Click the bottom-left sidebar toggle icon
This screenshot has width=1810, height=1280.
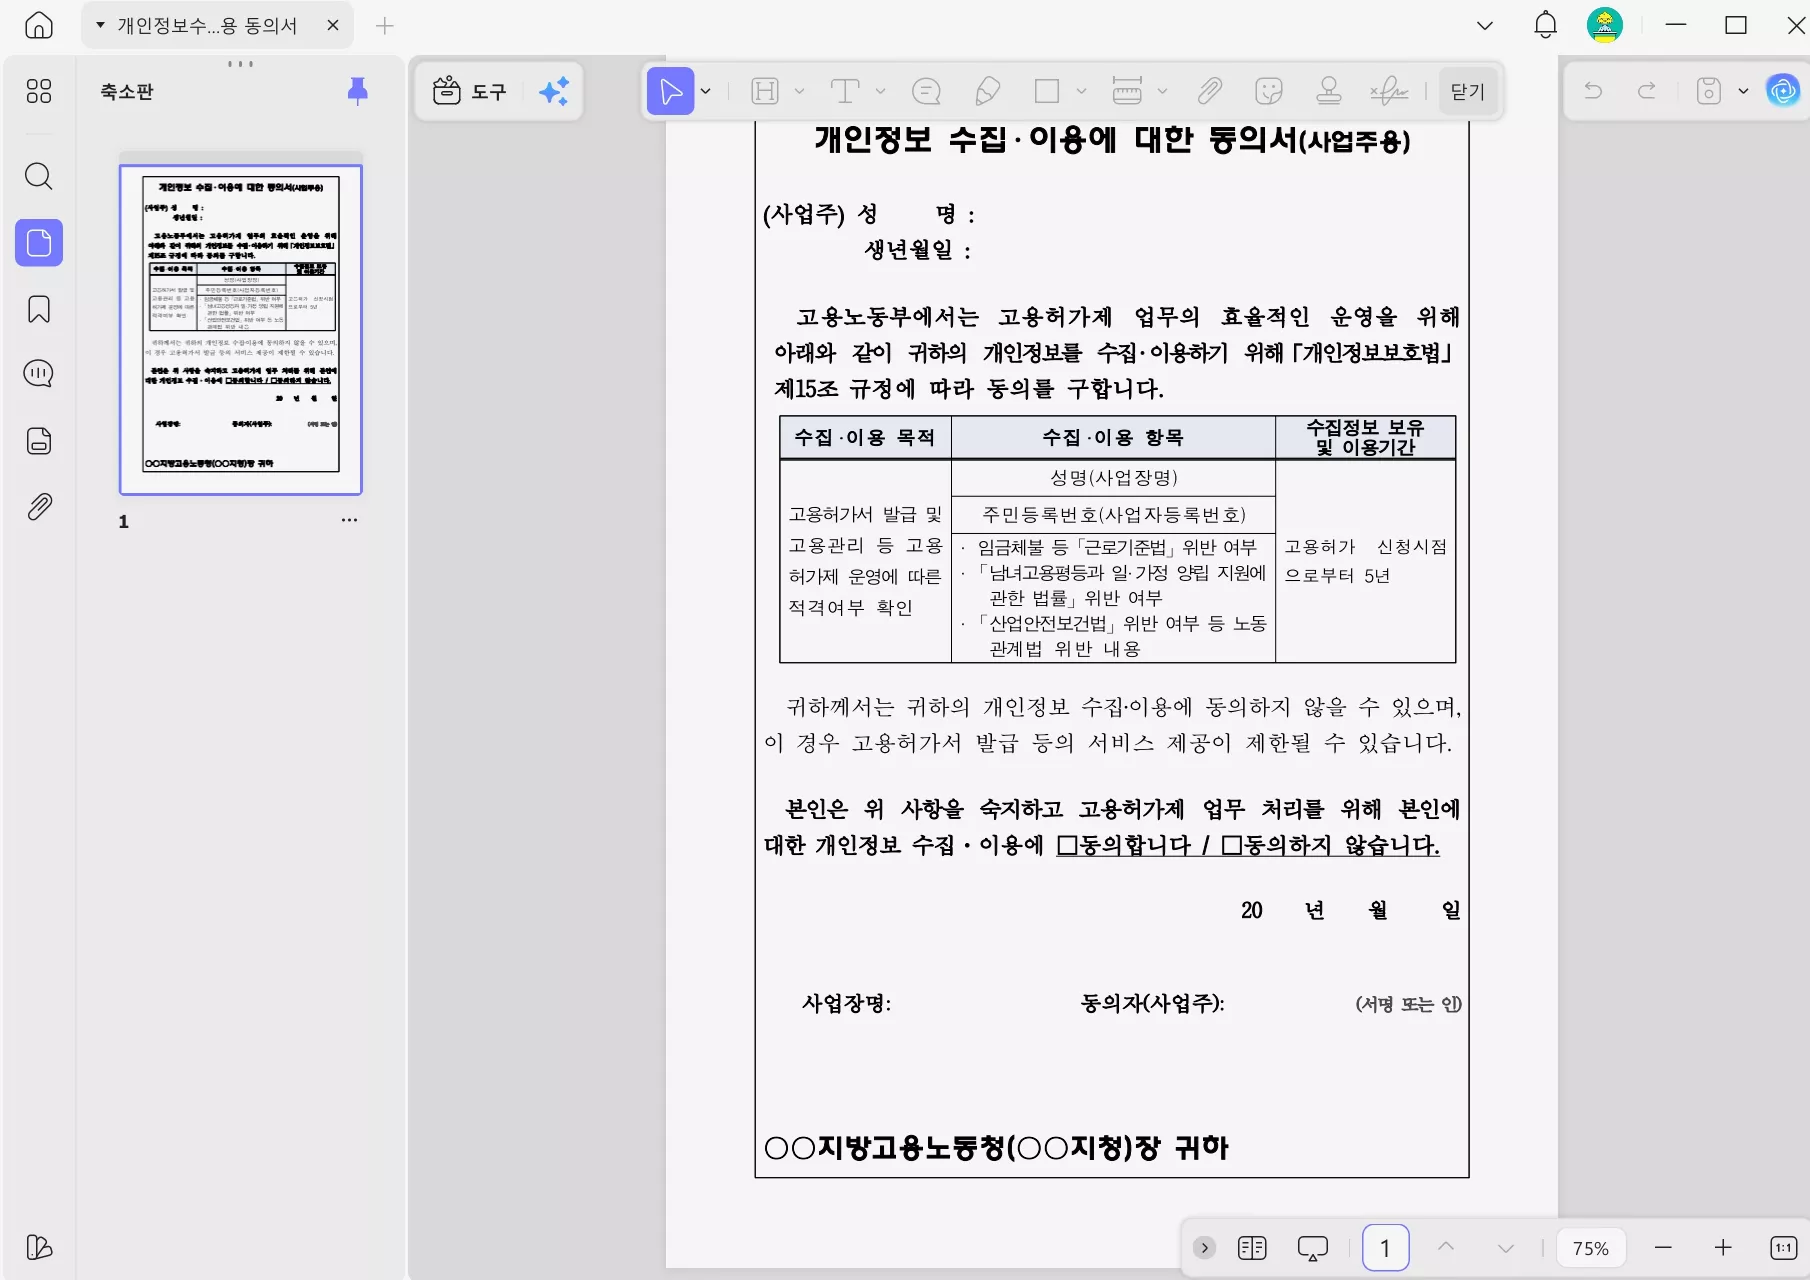tap(39, 1247)
